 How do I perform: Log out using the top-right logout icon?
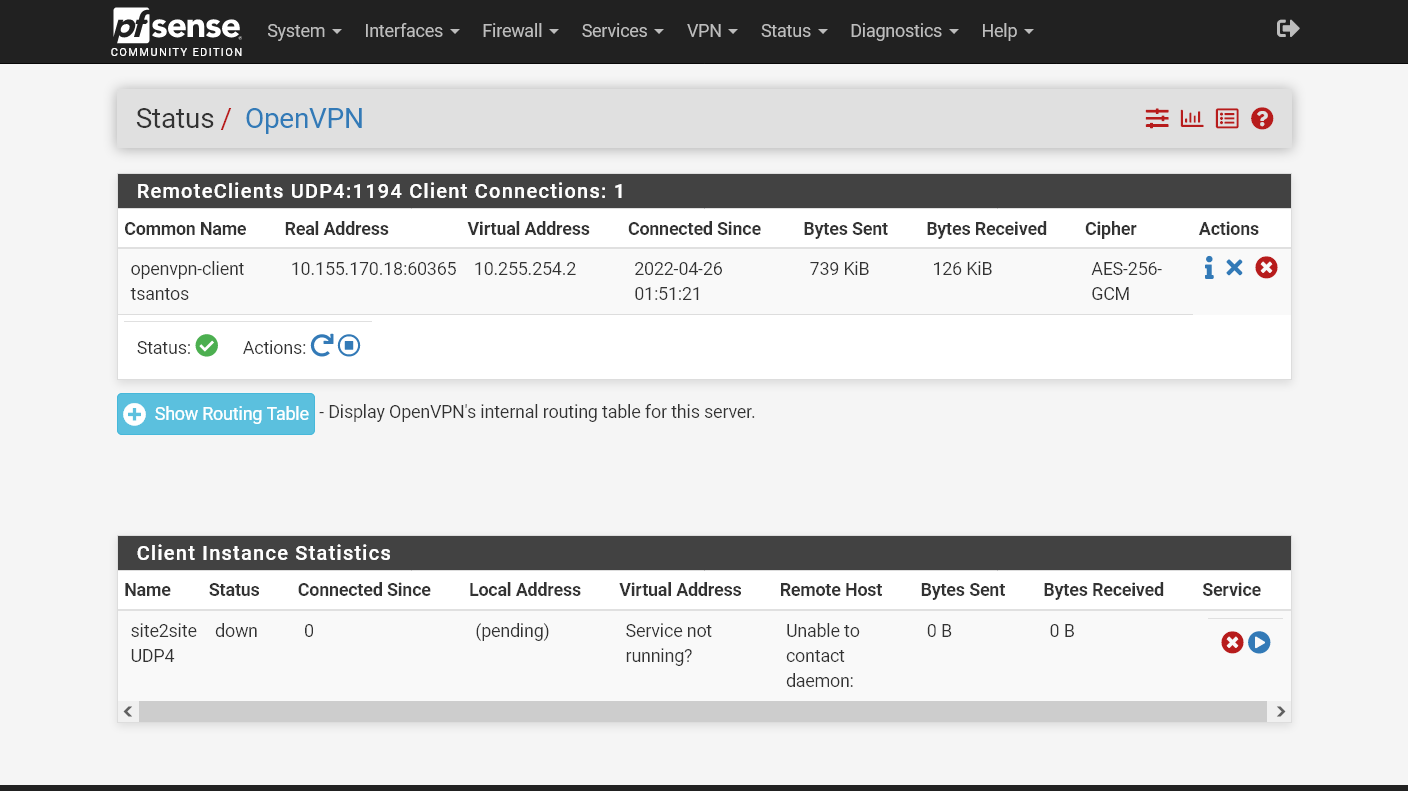1287,28
